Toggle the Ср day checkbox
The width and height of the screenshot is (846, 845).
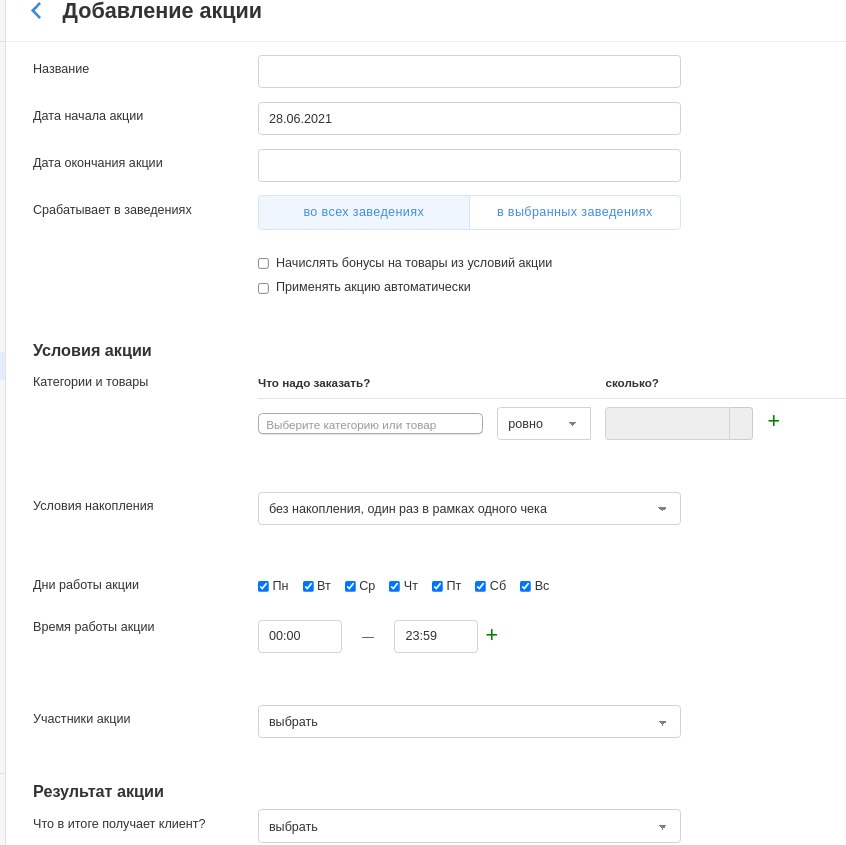(x=350, y=587)
